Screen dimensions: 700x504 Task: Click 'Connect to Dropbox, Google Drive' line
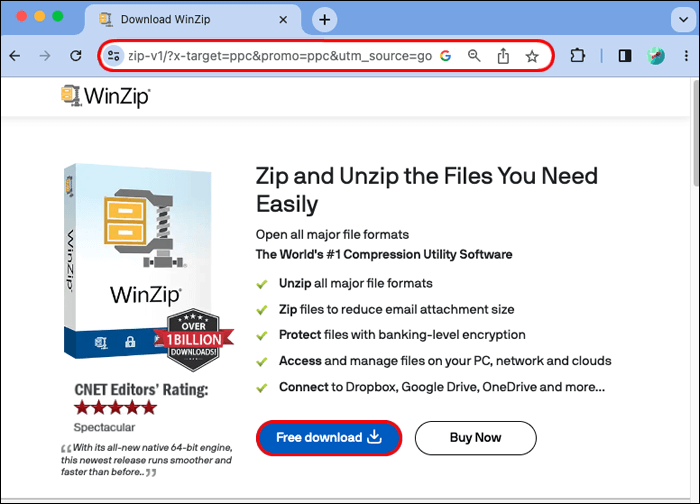(442, 387)
